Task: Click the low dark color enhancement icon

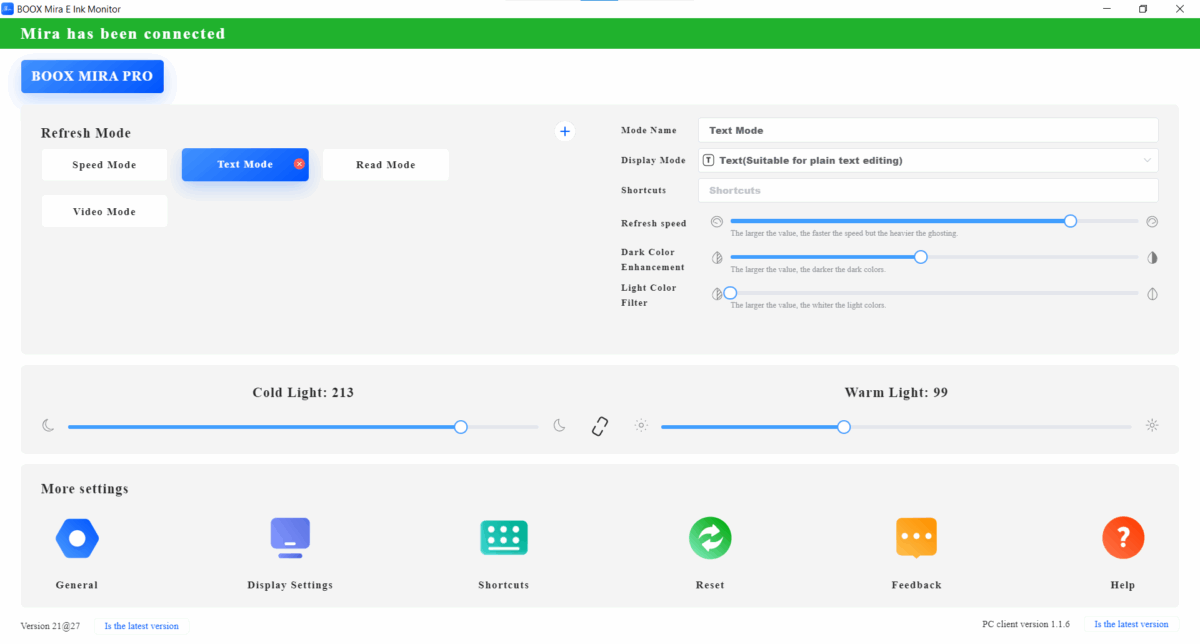Action: pyautogui.click(x=717, y=257)
